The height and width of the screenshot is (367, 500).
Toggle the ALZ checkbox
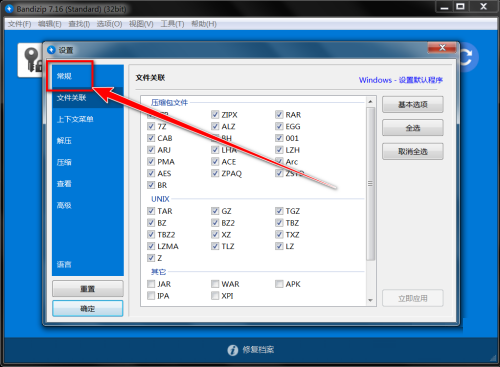coord(215,126)
